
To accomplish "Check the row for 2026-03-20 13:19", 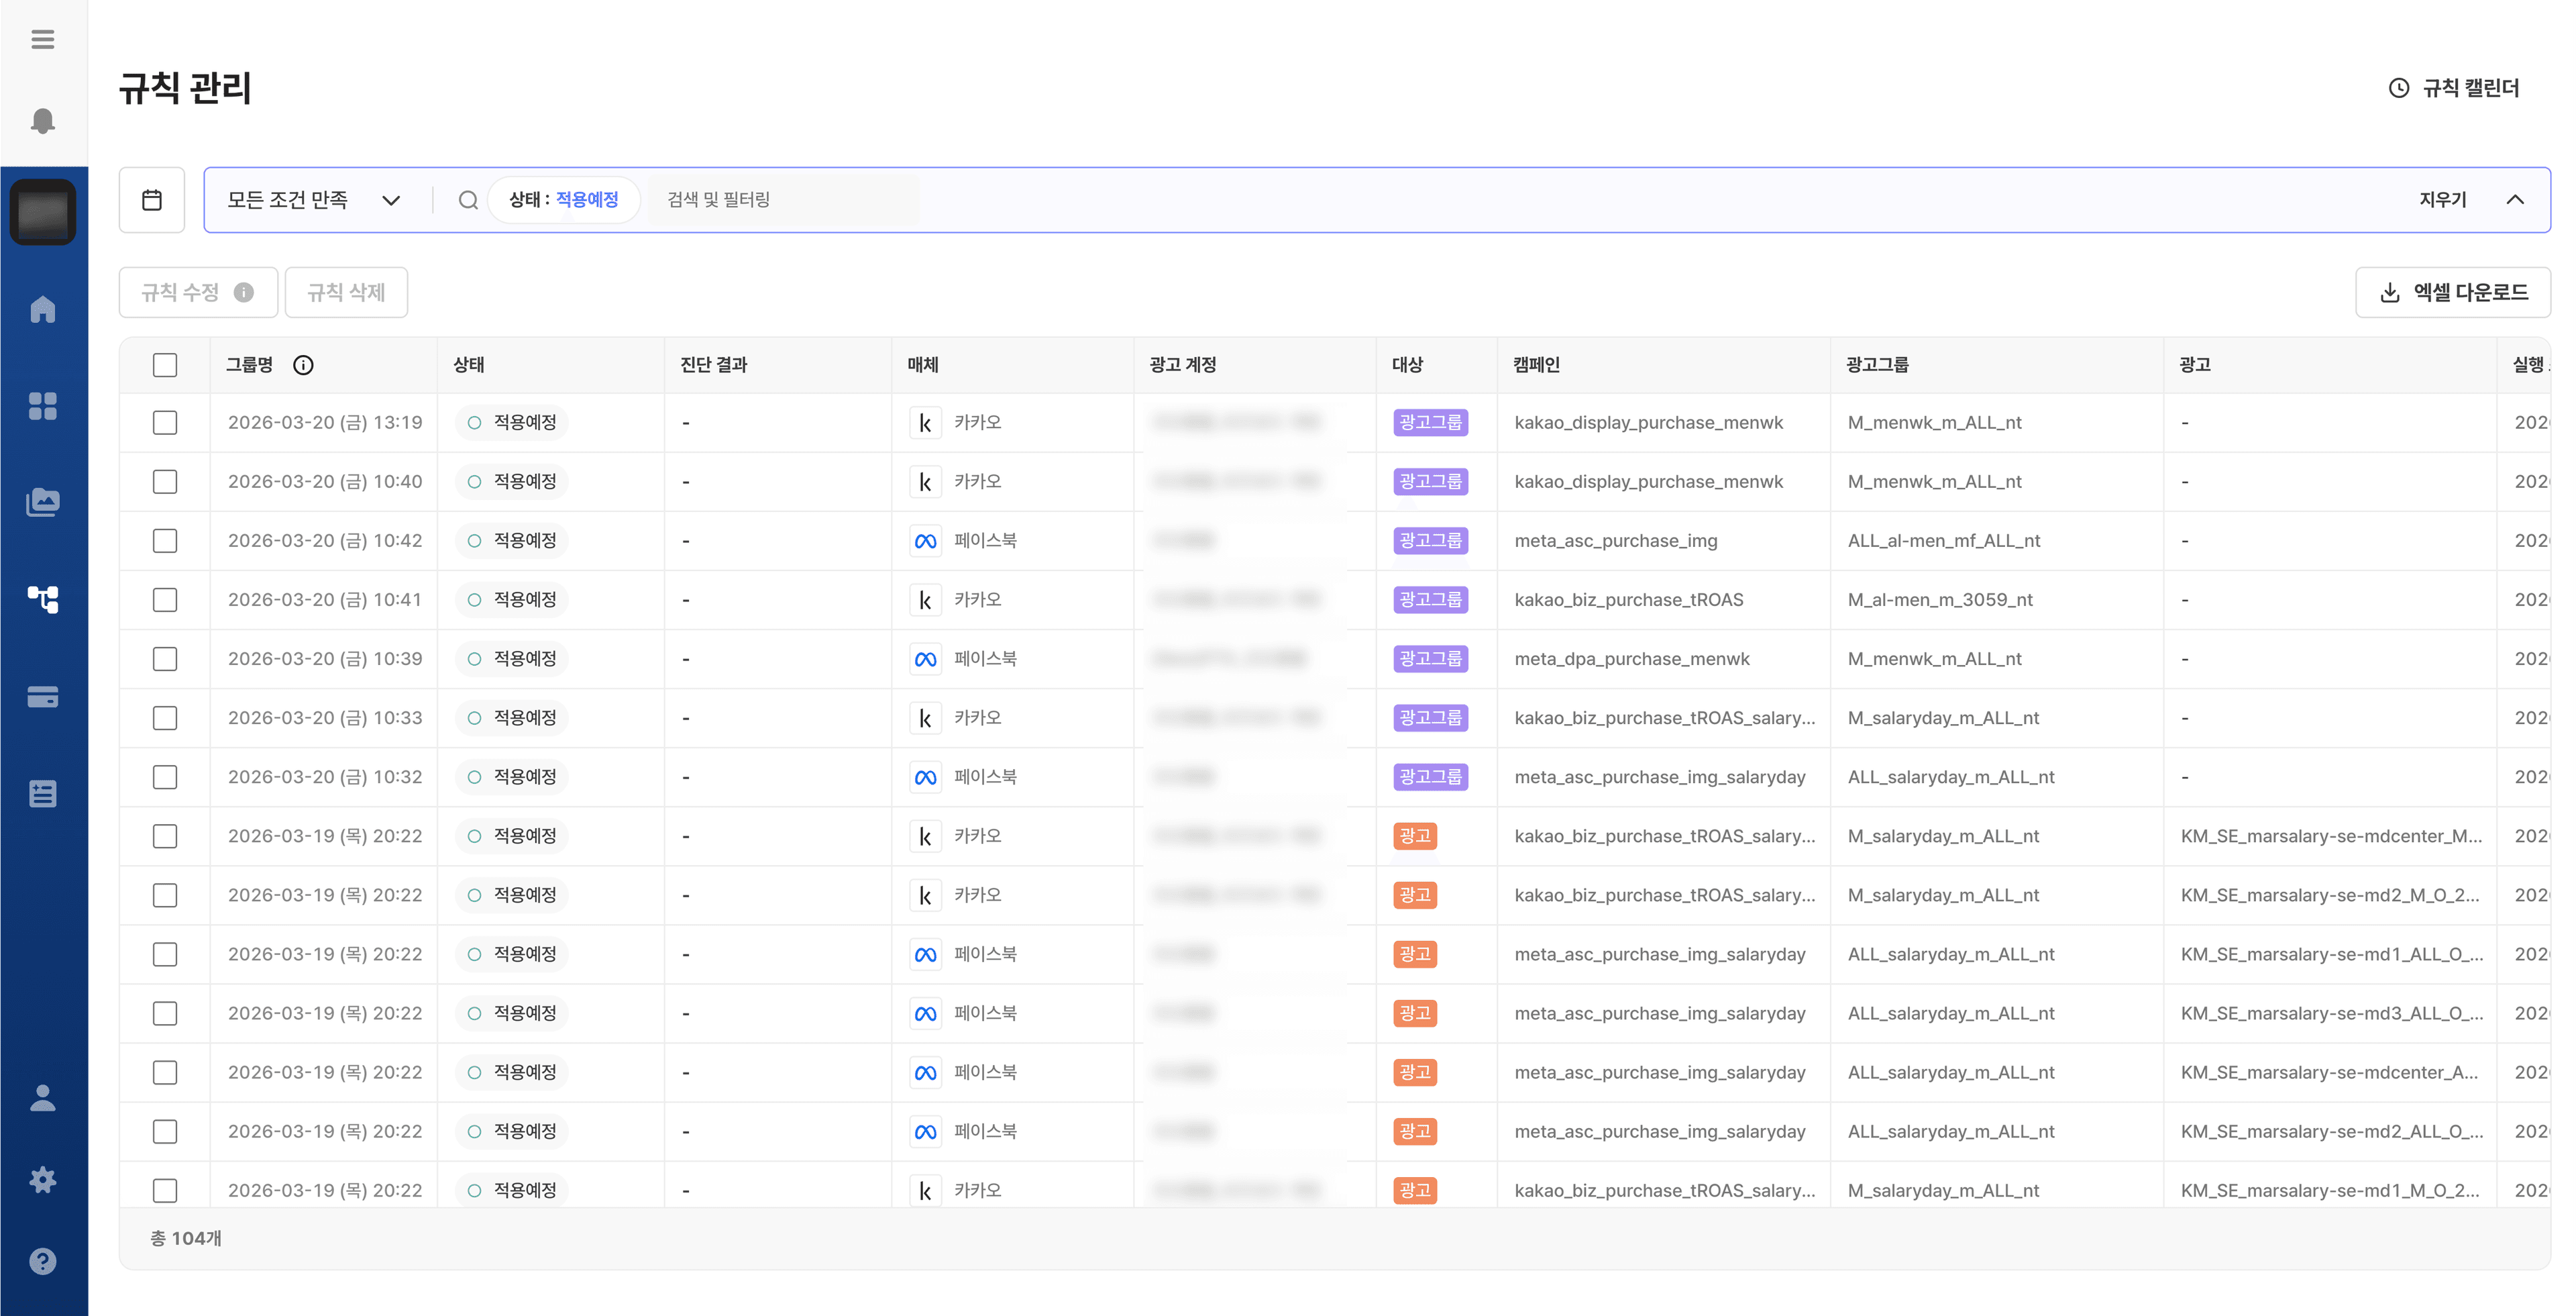I will tap(165, 423).
